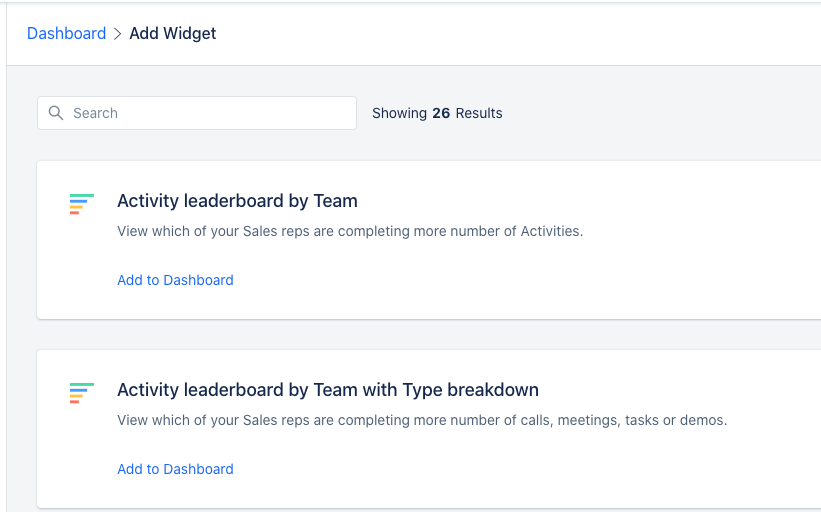Viewport: 821px width, 512px height.
Task: Focus the Search widgets input field
Action: point(197,113)
